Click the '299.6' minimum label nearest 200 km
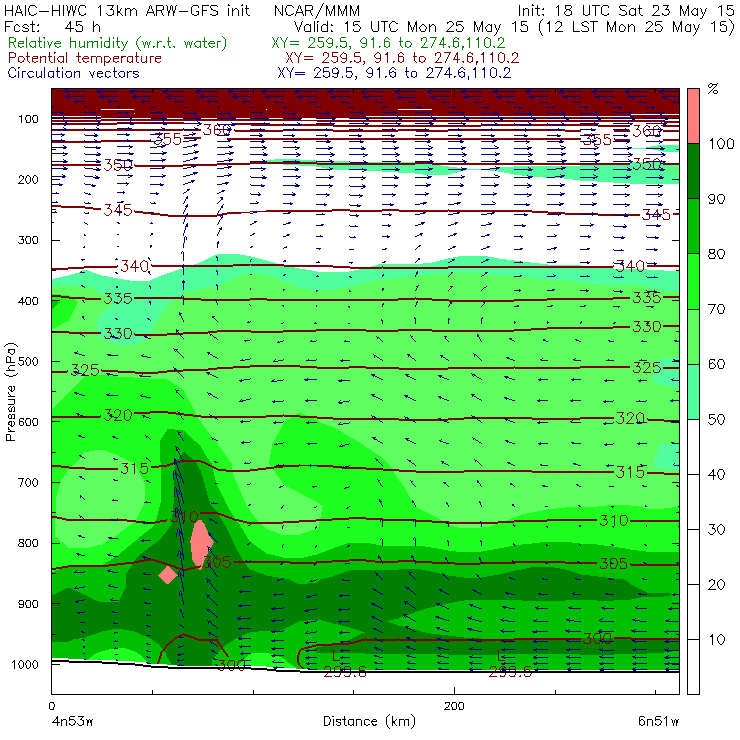The width and height of the screenshot is (740, 740). click(x=509, y=672)
